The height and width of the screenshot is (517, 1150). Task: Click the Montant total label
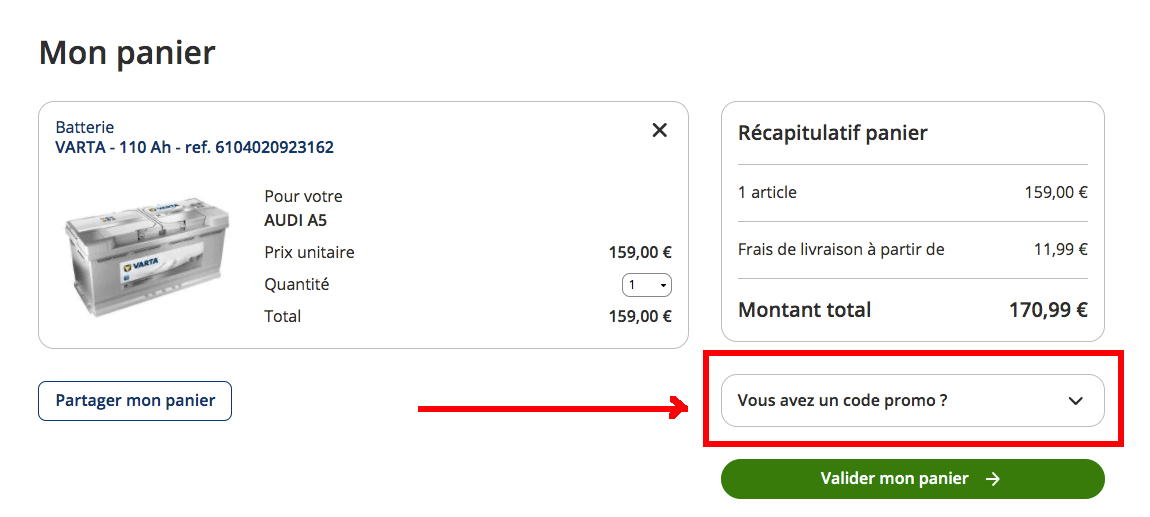[804, 310]
